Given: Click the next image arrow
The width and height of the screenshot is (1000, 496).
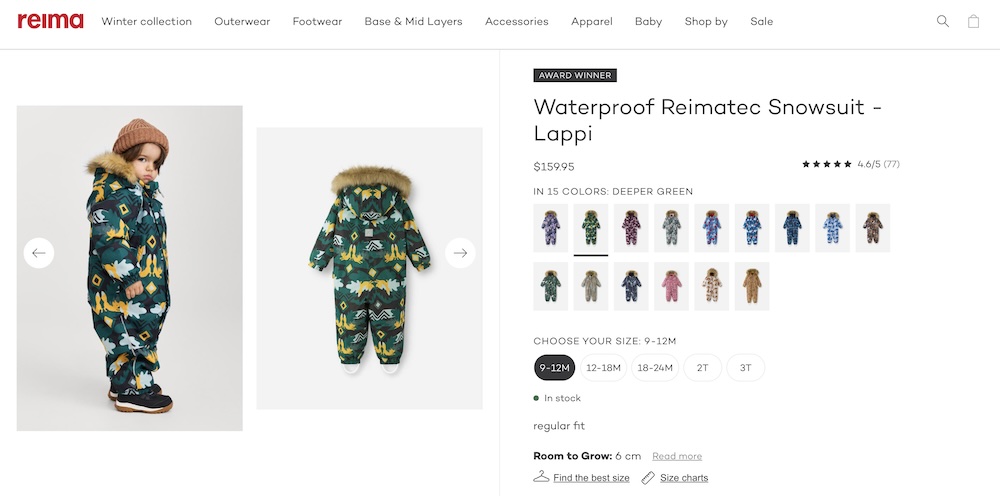Looking at the screenshot, I should 460,253.
